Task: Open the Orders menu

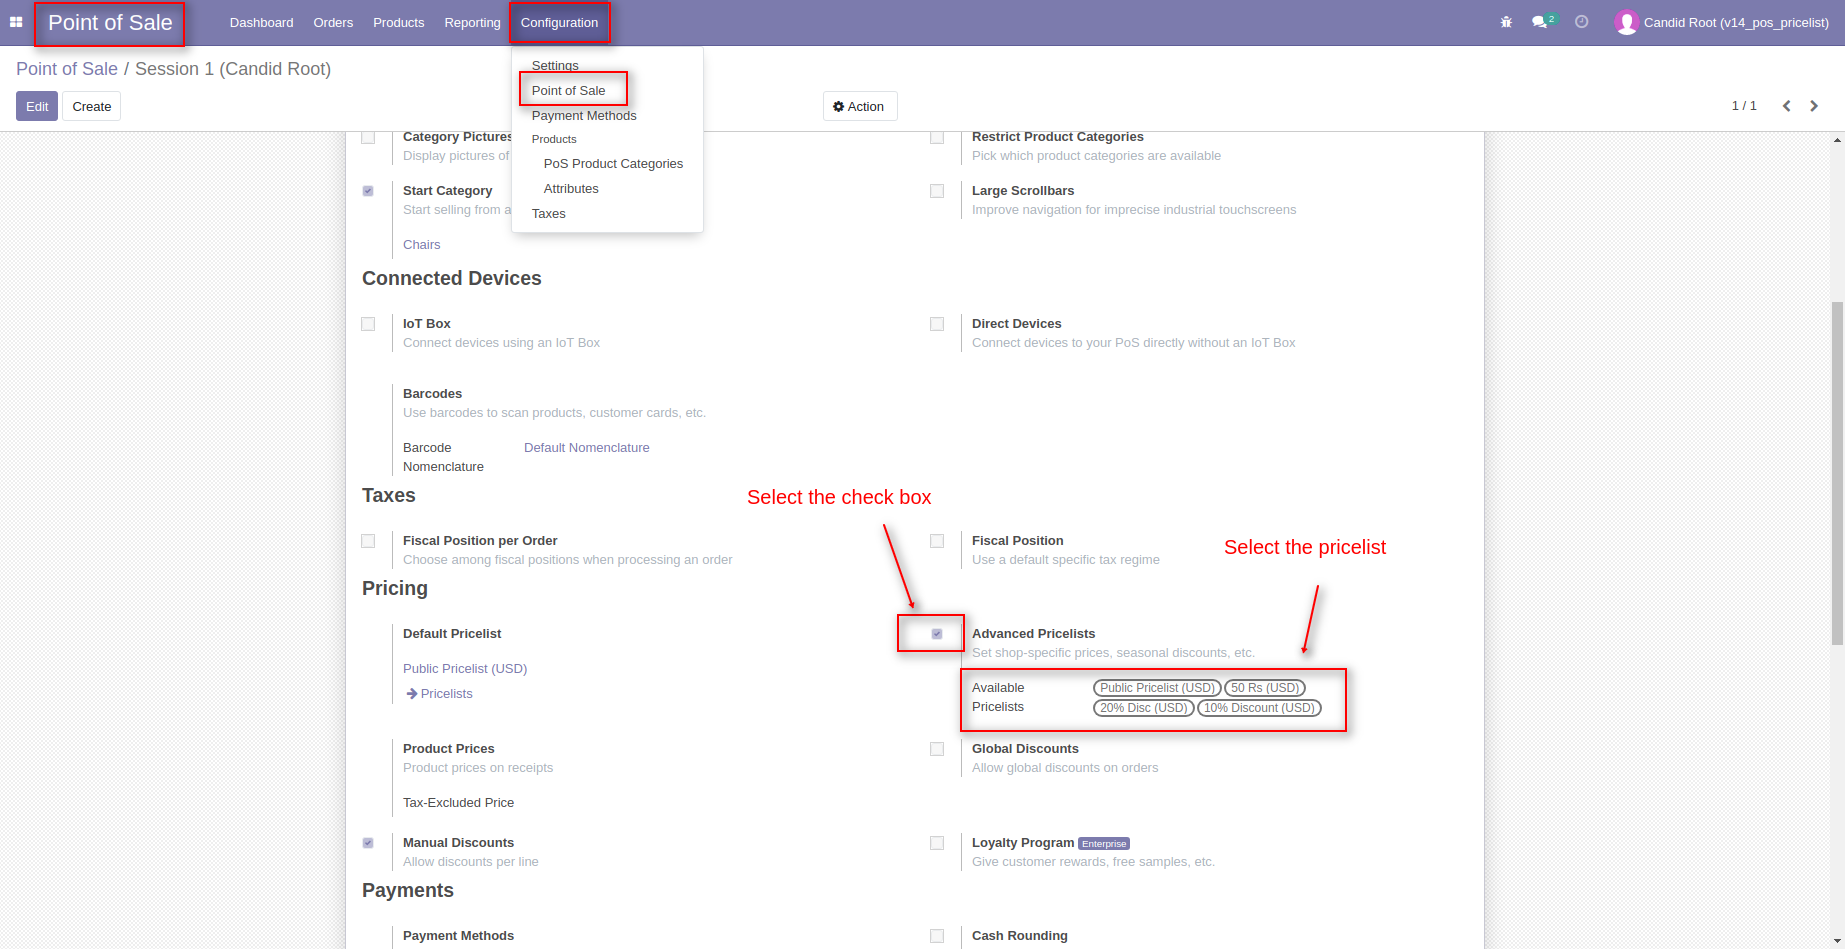Action: click(333, 22)
